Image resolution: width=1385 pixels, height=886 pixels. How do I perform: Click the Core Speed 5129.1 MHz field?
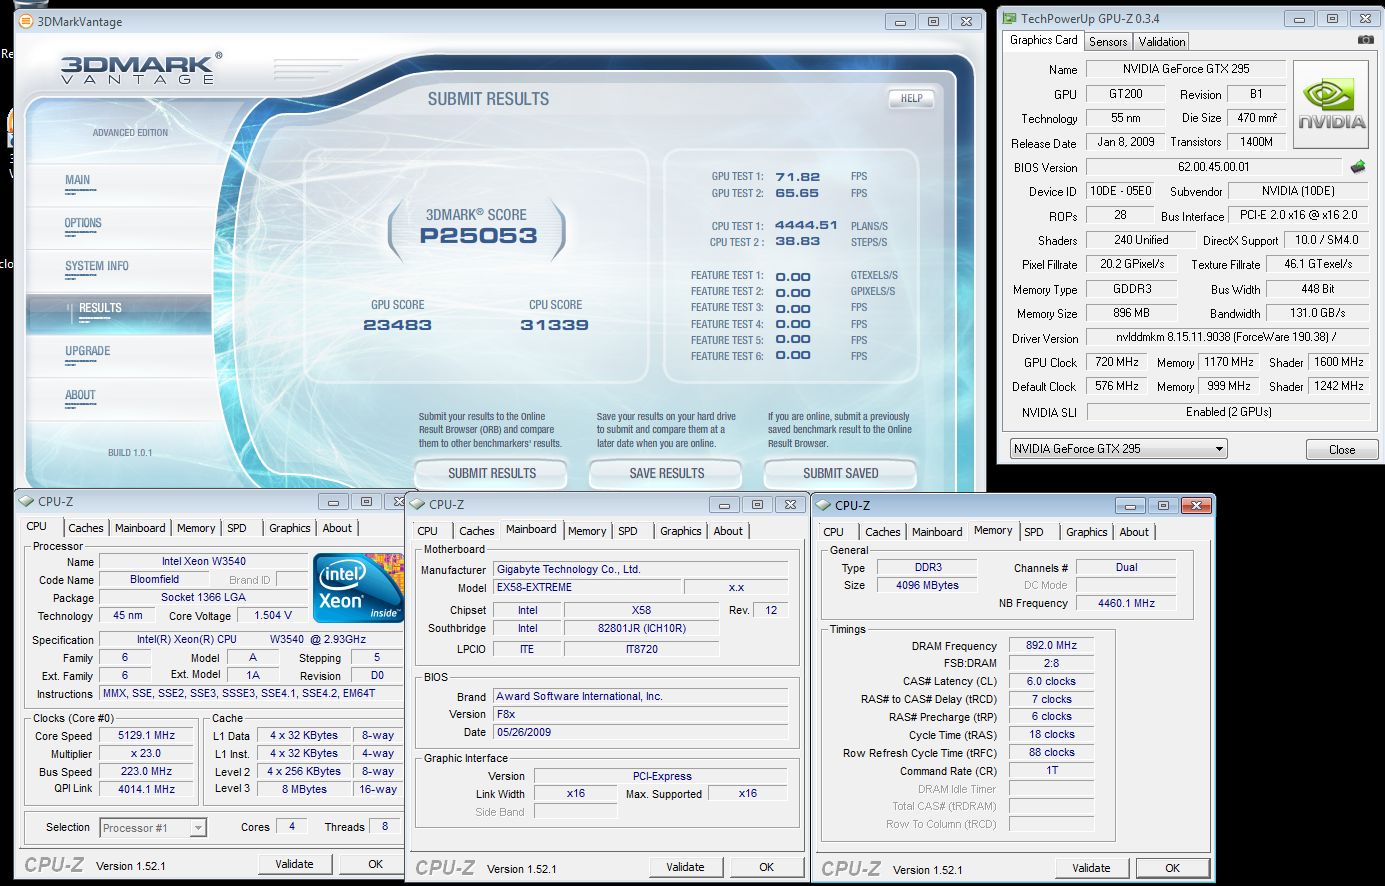point(146,735)
